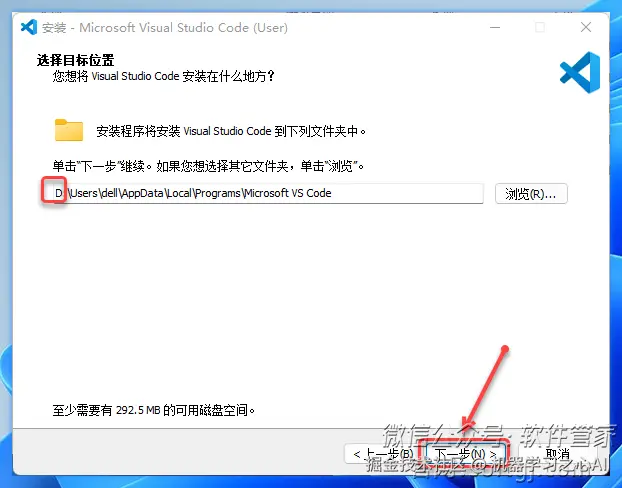The height and width of the screenshot is (488, 622).
Task: Continue with 下一步(N) button
Action: pos(465,454)
